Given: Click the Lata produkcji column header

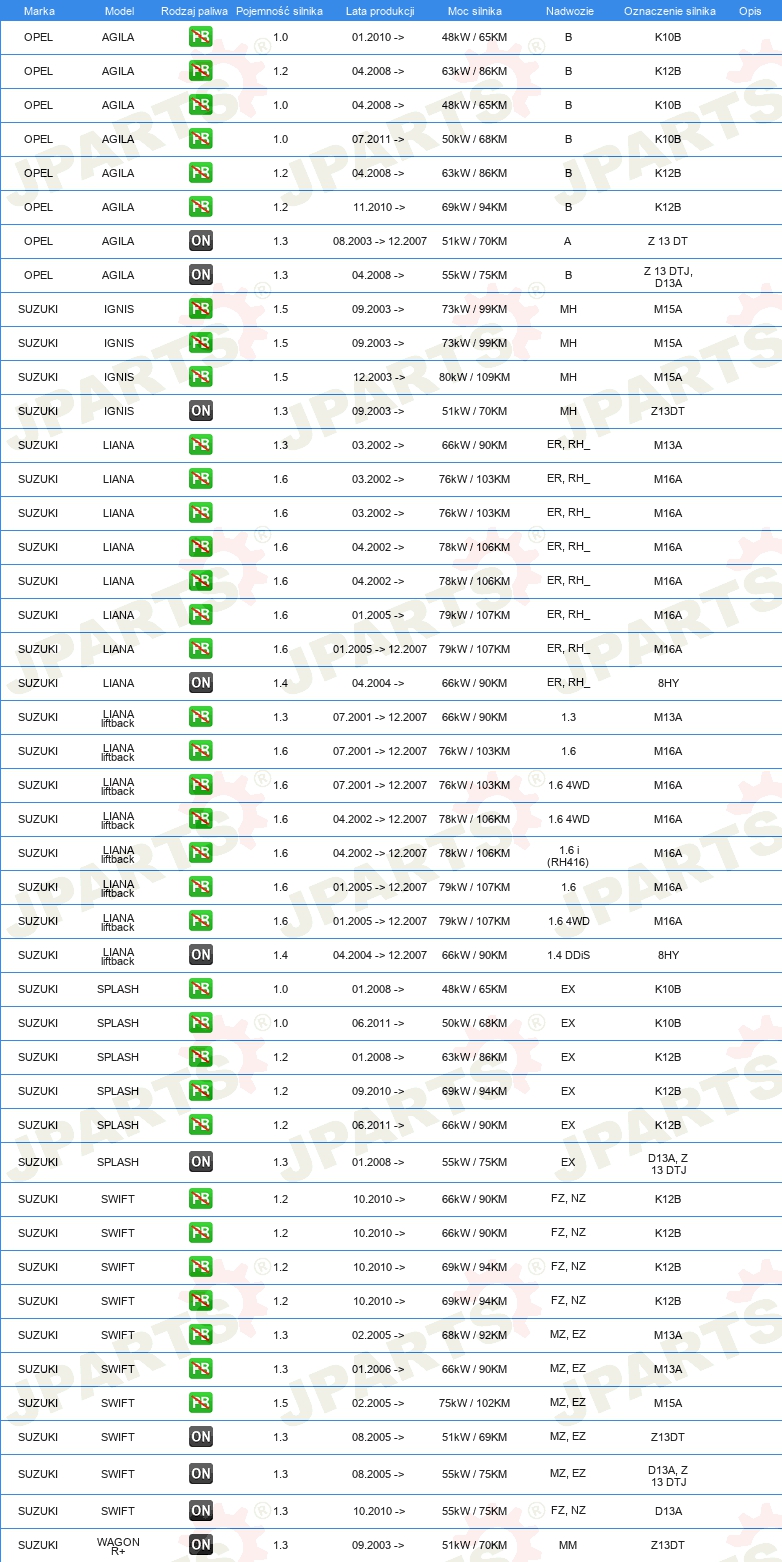Looking at the screenshot, I should click(379, 11).
